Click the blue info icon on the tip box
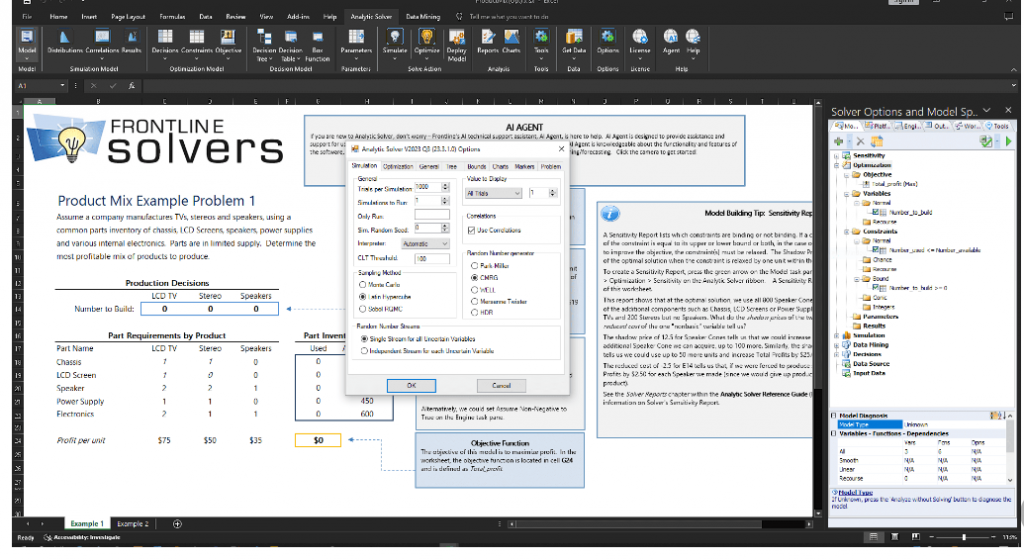Viewport: 1024px width, 560px height. pos(610,213)
